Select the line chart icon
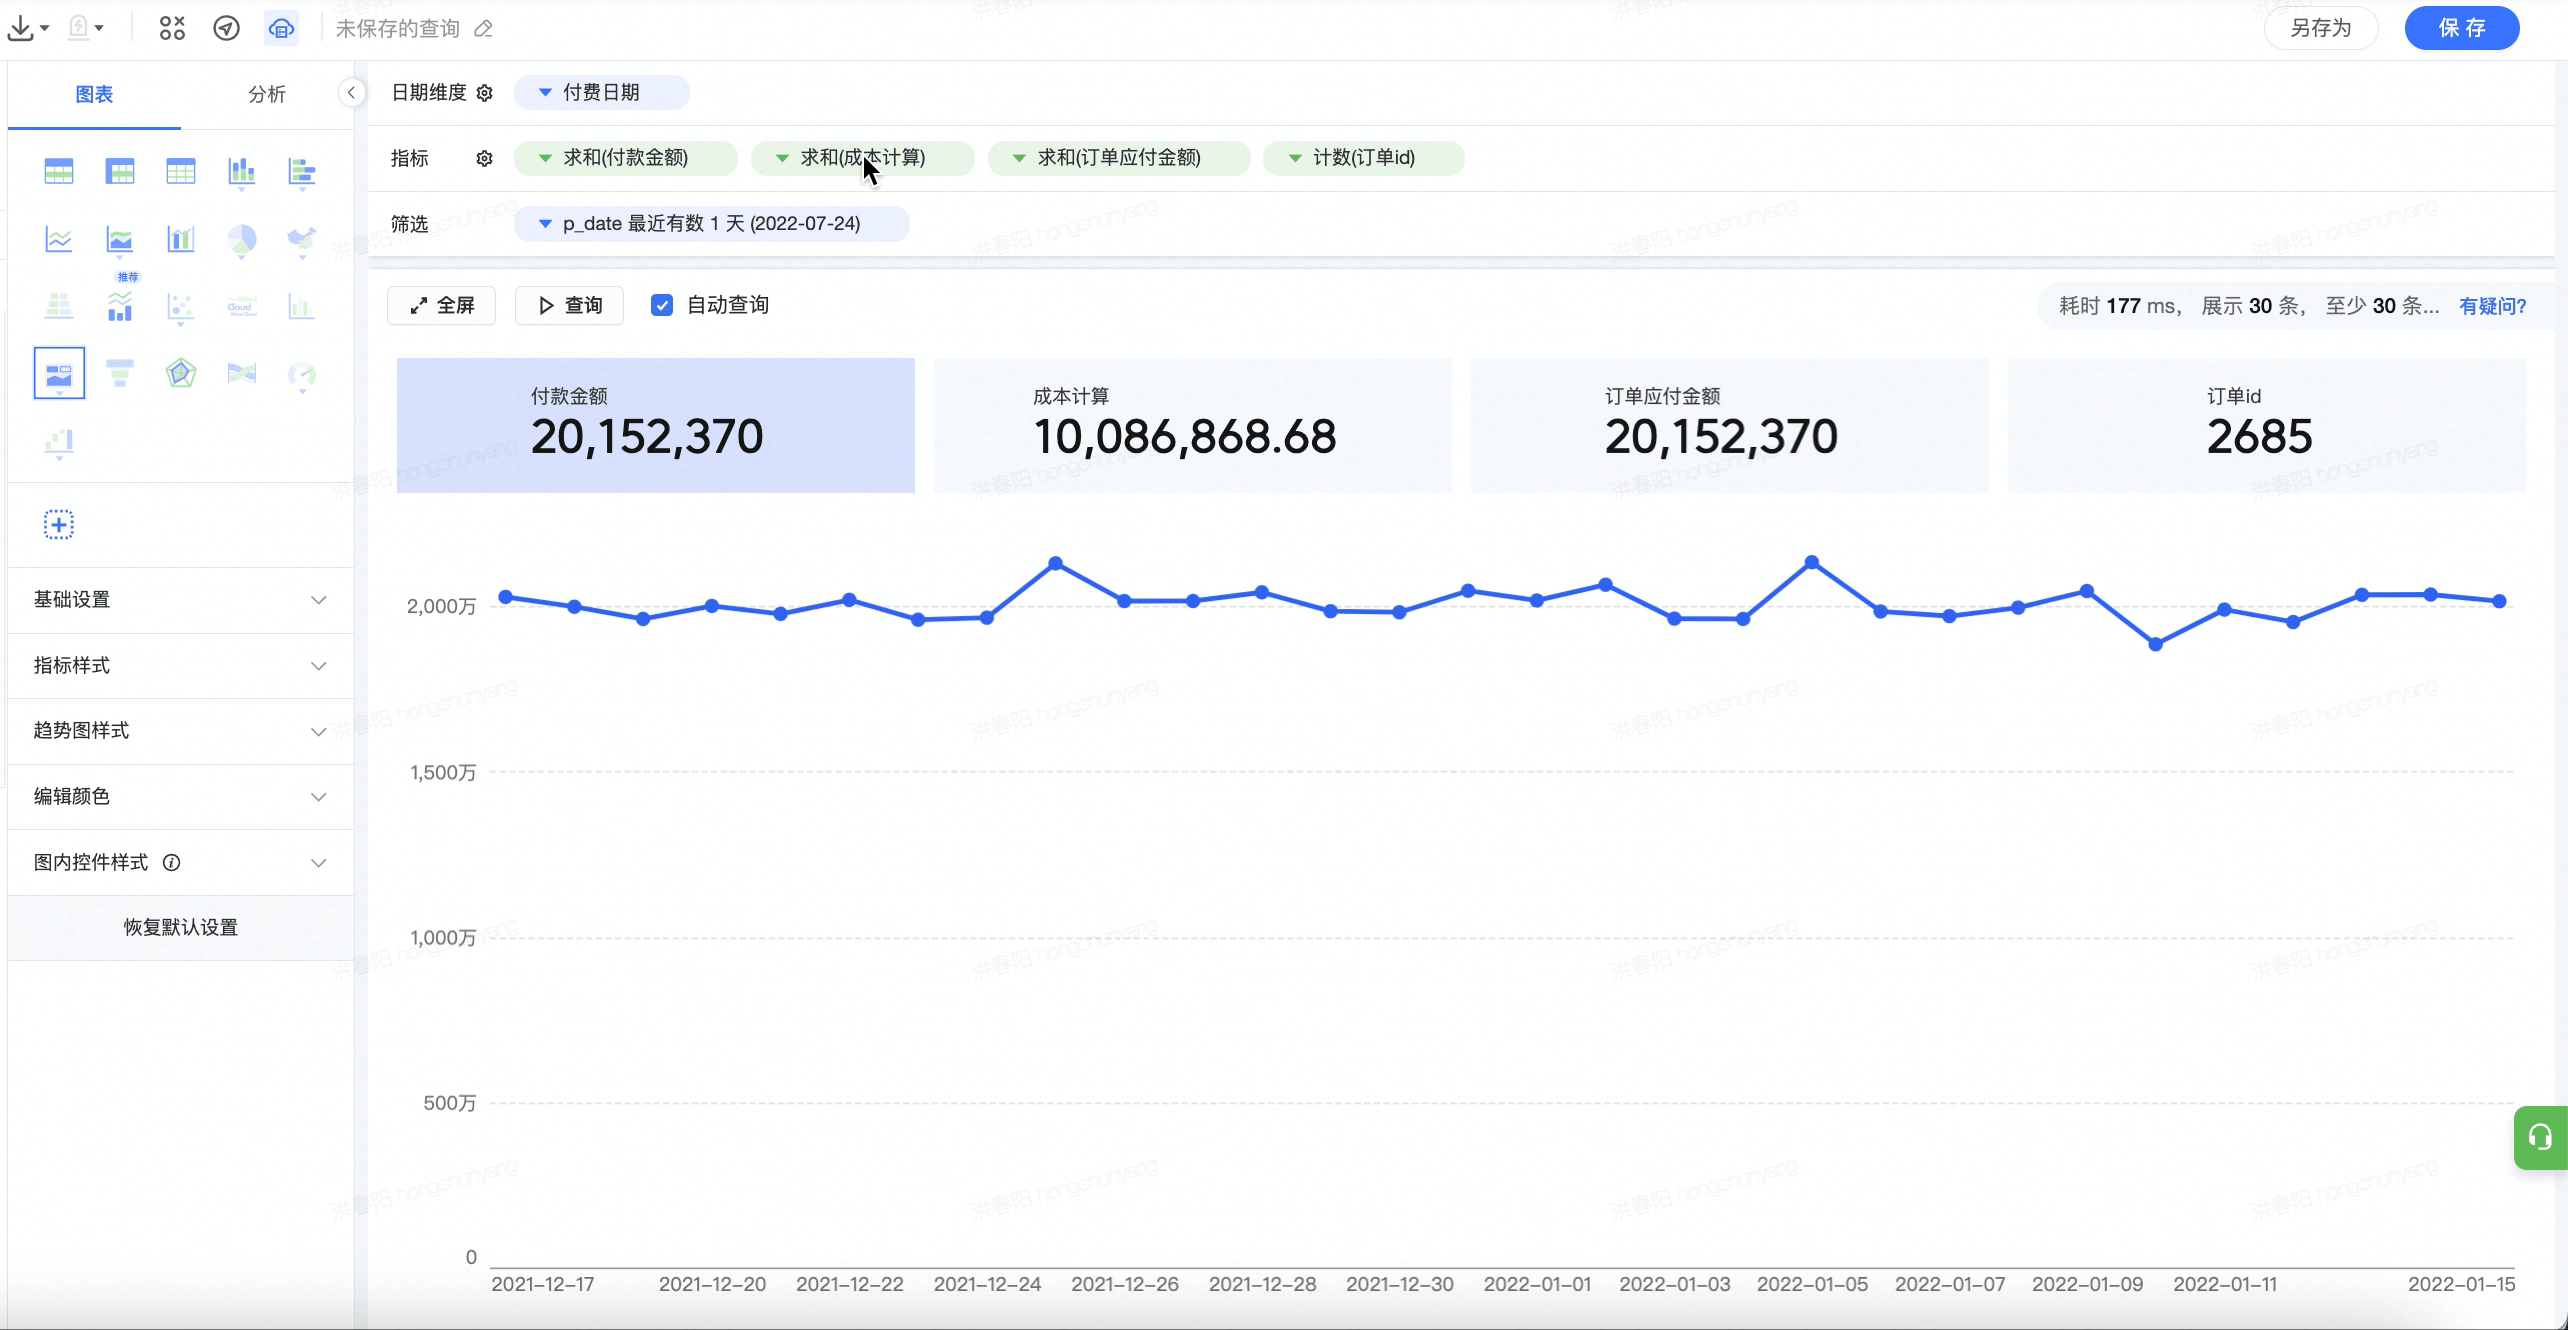 (x=59, y=239)
